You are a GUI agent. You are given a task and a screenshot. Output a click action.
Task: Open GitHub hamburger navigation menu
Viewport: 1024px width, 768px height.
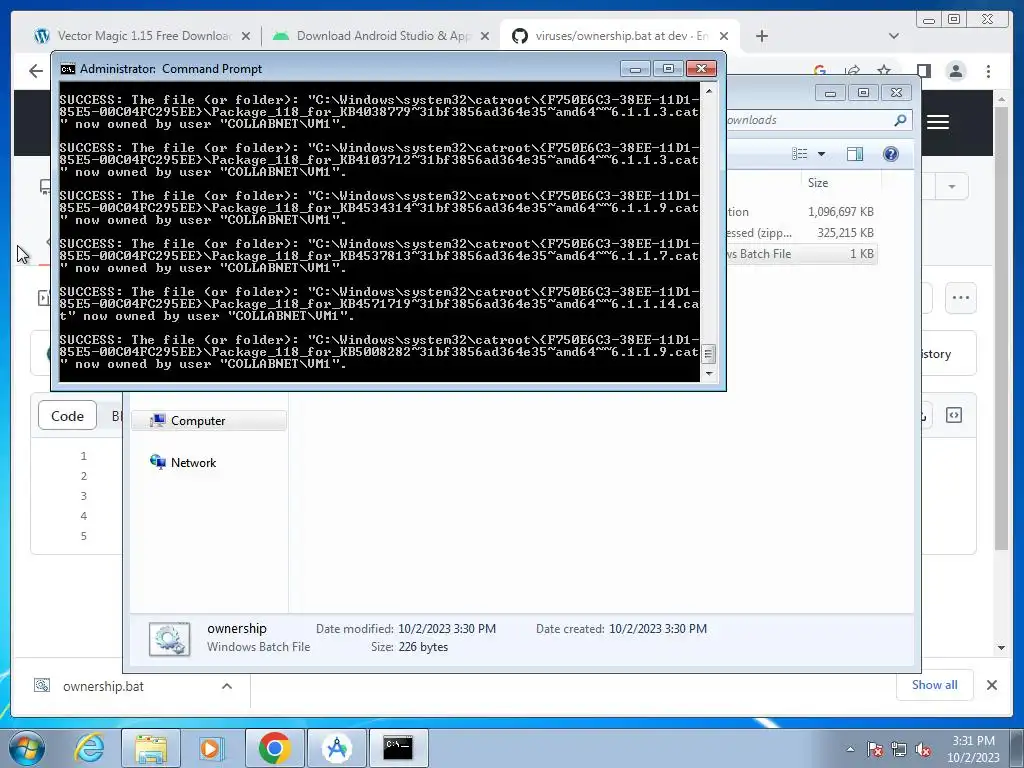coord(938,122)
